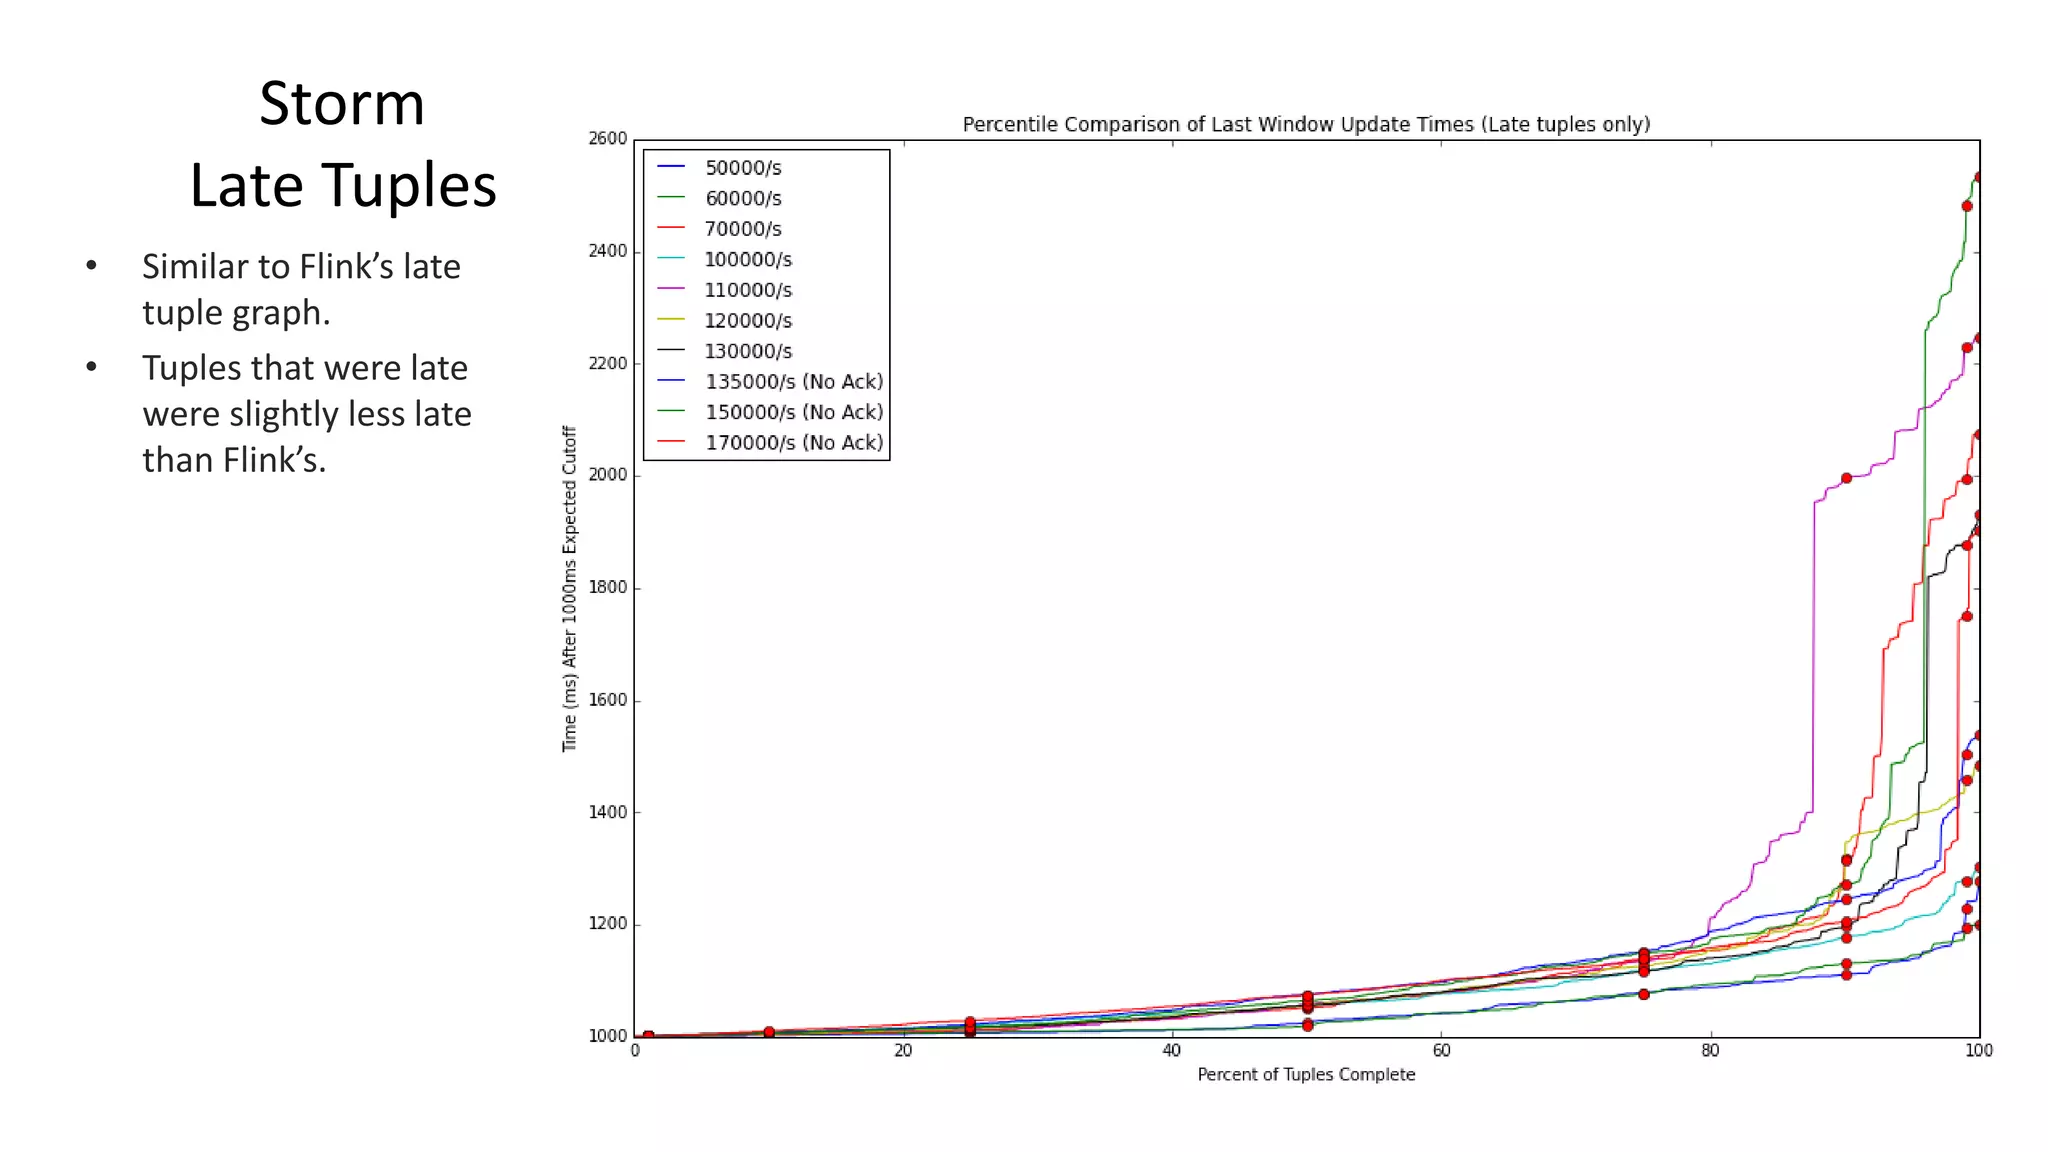Click the yellow line swatch beside '120000/s'
The width and height of the screenshot is (2048, 1152).
pyautogui.click(x=671, y=320)
